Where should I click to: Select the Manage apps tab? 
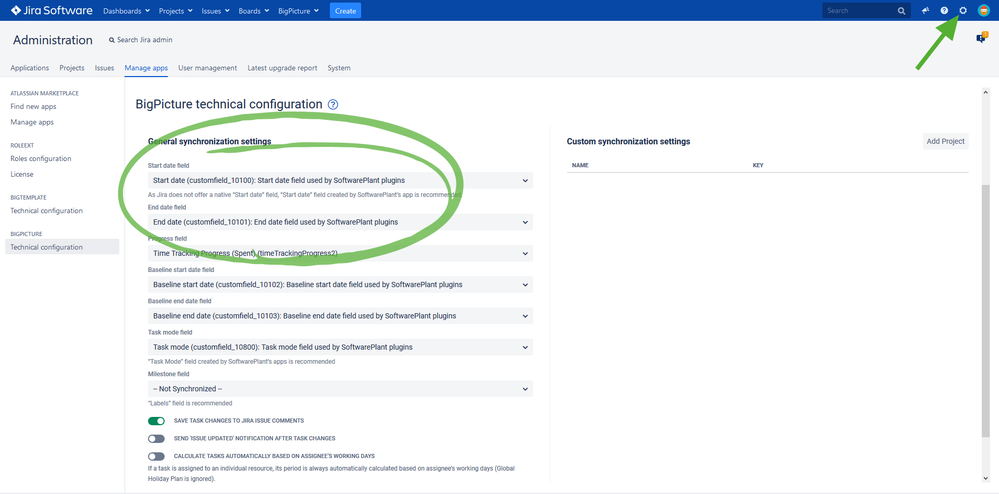(x=146, y=68)
